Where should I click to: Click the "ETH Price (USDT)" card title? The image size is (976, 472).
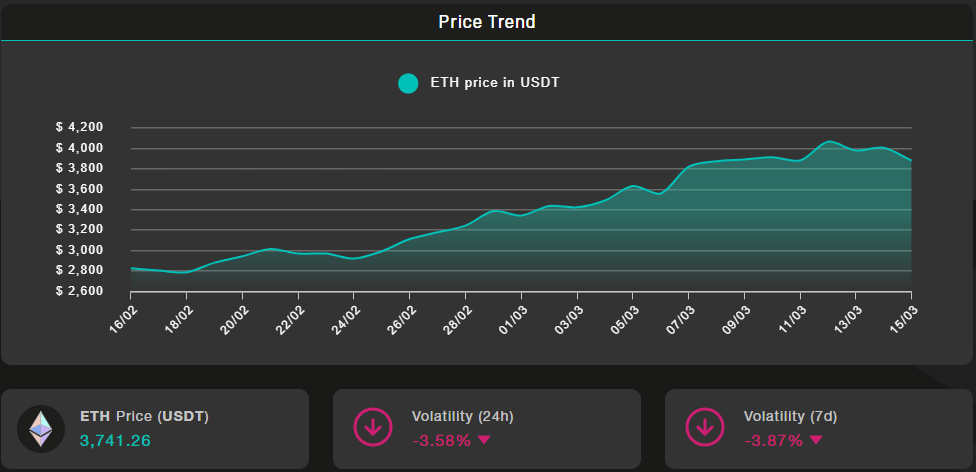(144, 416)
